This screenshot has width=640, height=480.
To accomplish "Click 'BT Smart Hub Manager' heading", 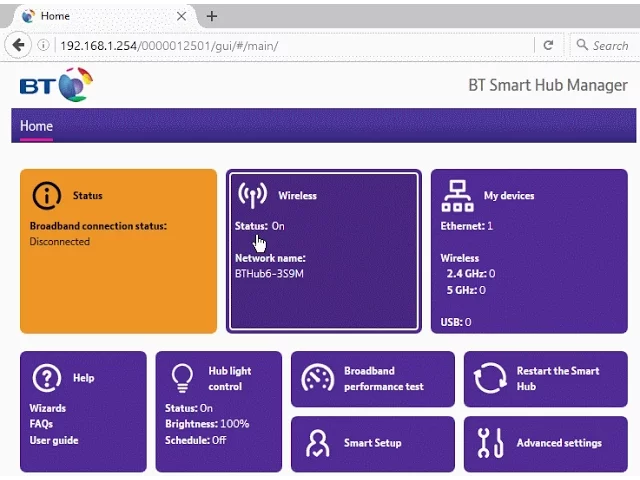I will pyautogui.click(x=548, y=85).
